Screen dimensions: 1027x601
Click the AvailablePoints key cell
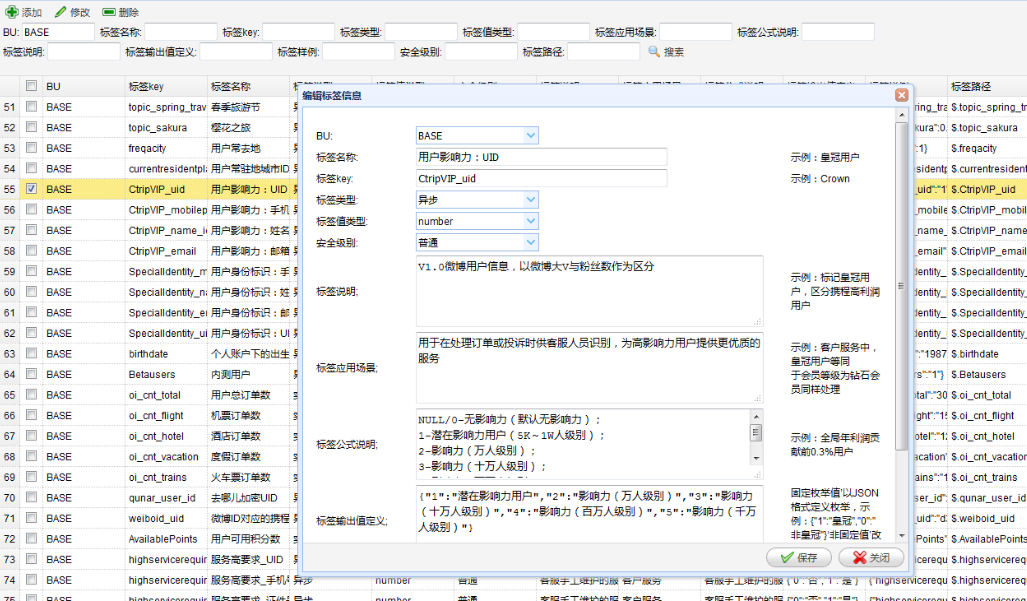[x=166, y=539]
